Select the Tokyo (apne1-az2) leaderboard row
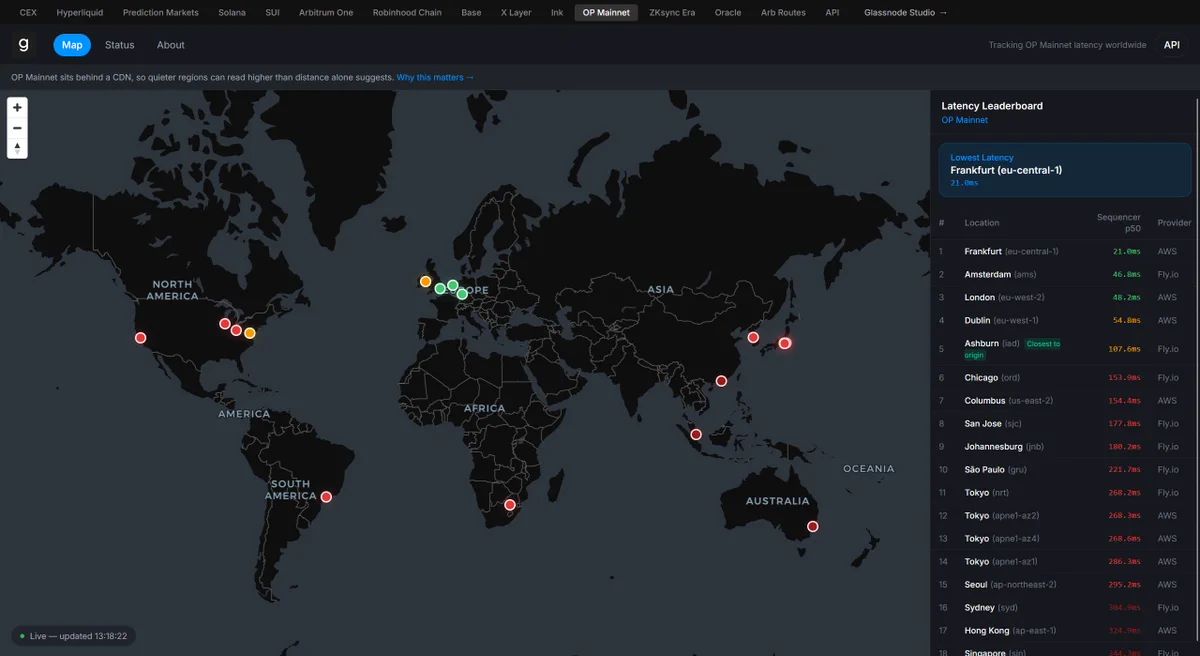This screenshot has height=656, width=1200. click(x=1065, y=515)
